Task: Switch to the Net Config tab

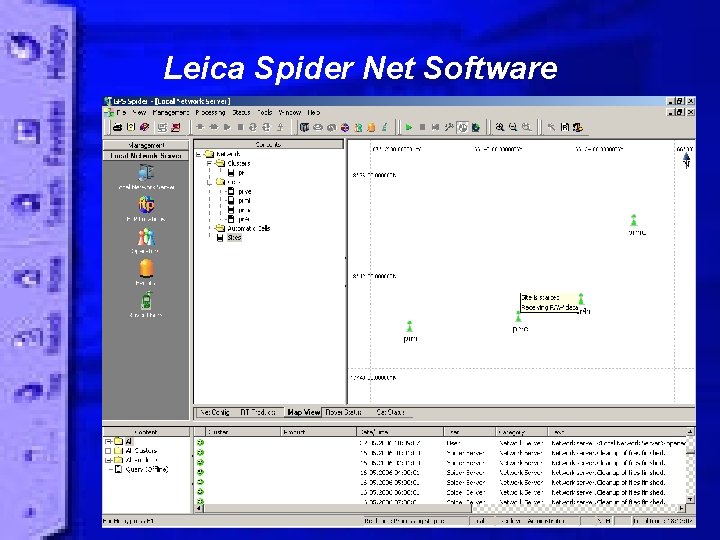Action: click(214, 412)
